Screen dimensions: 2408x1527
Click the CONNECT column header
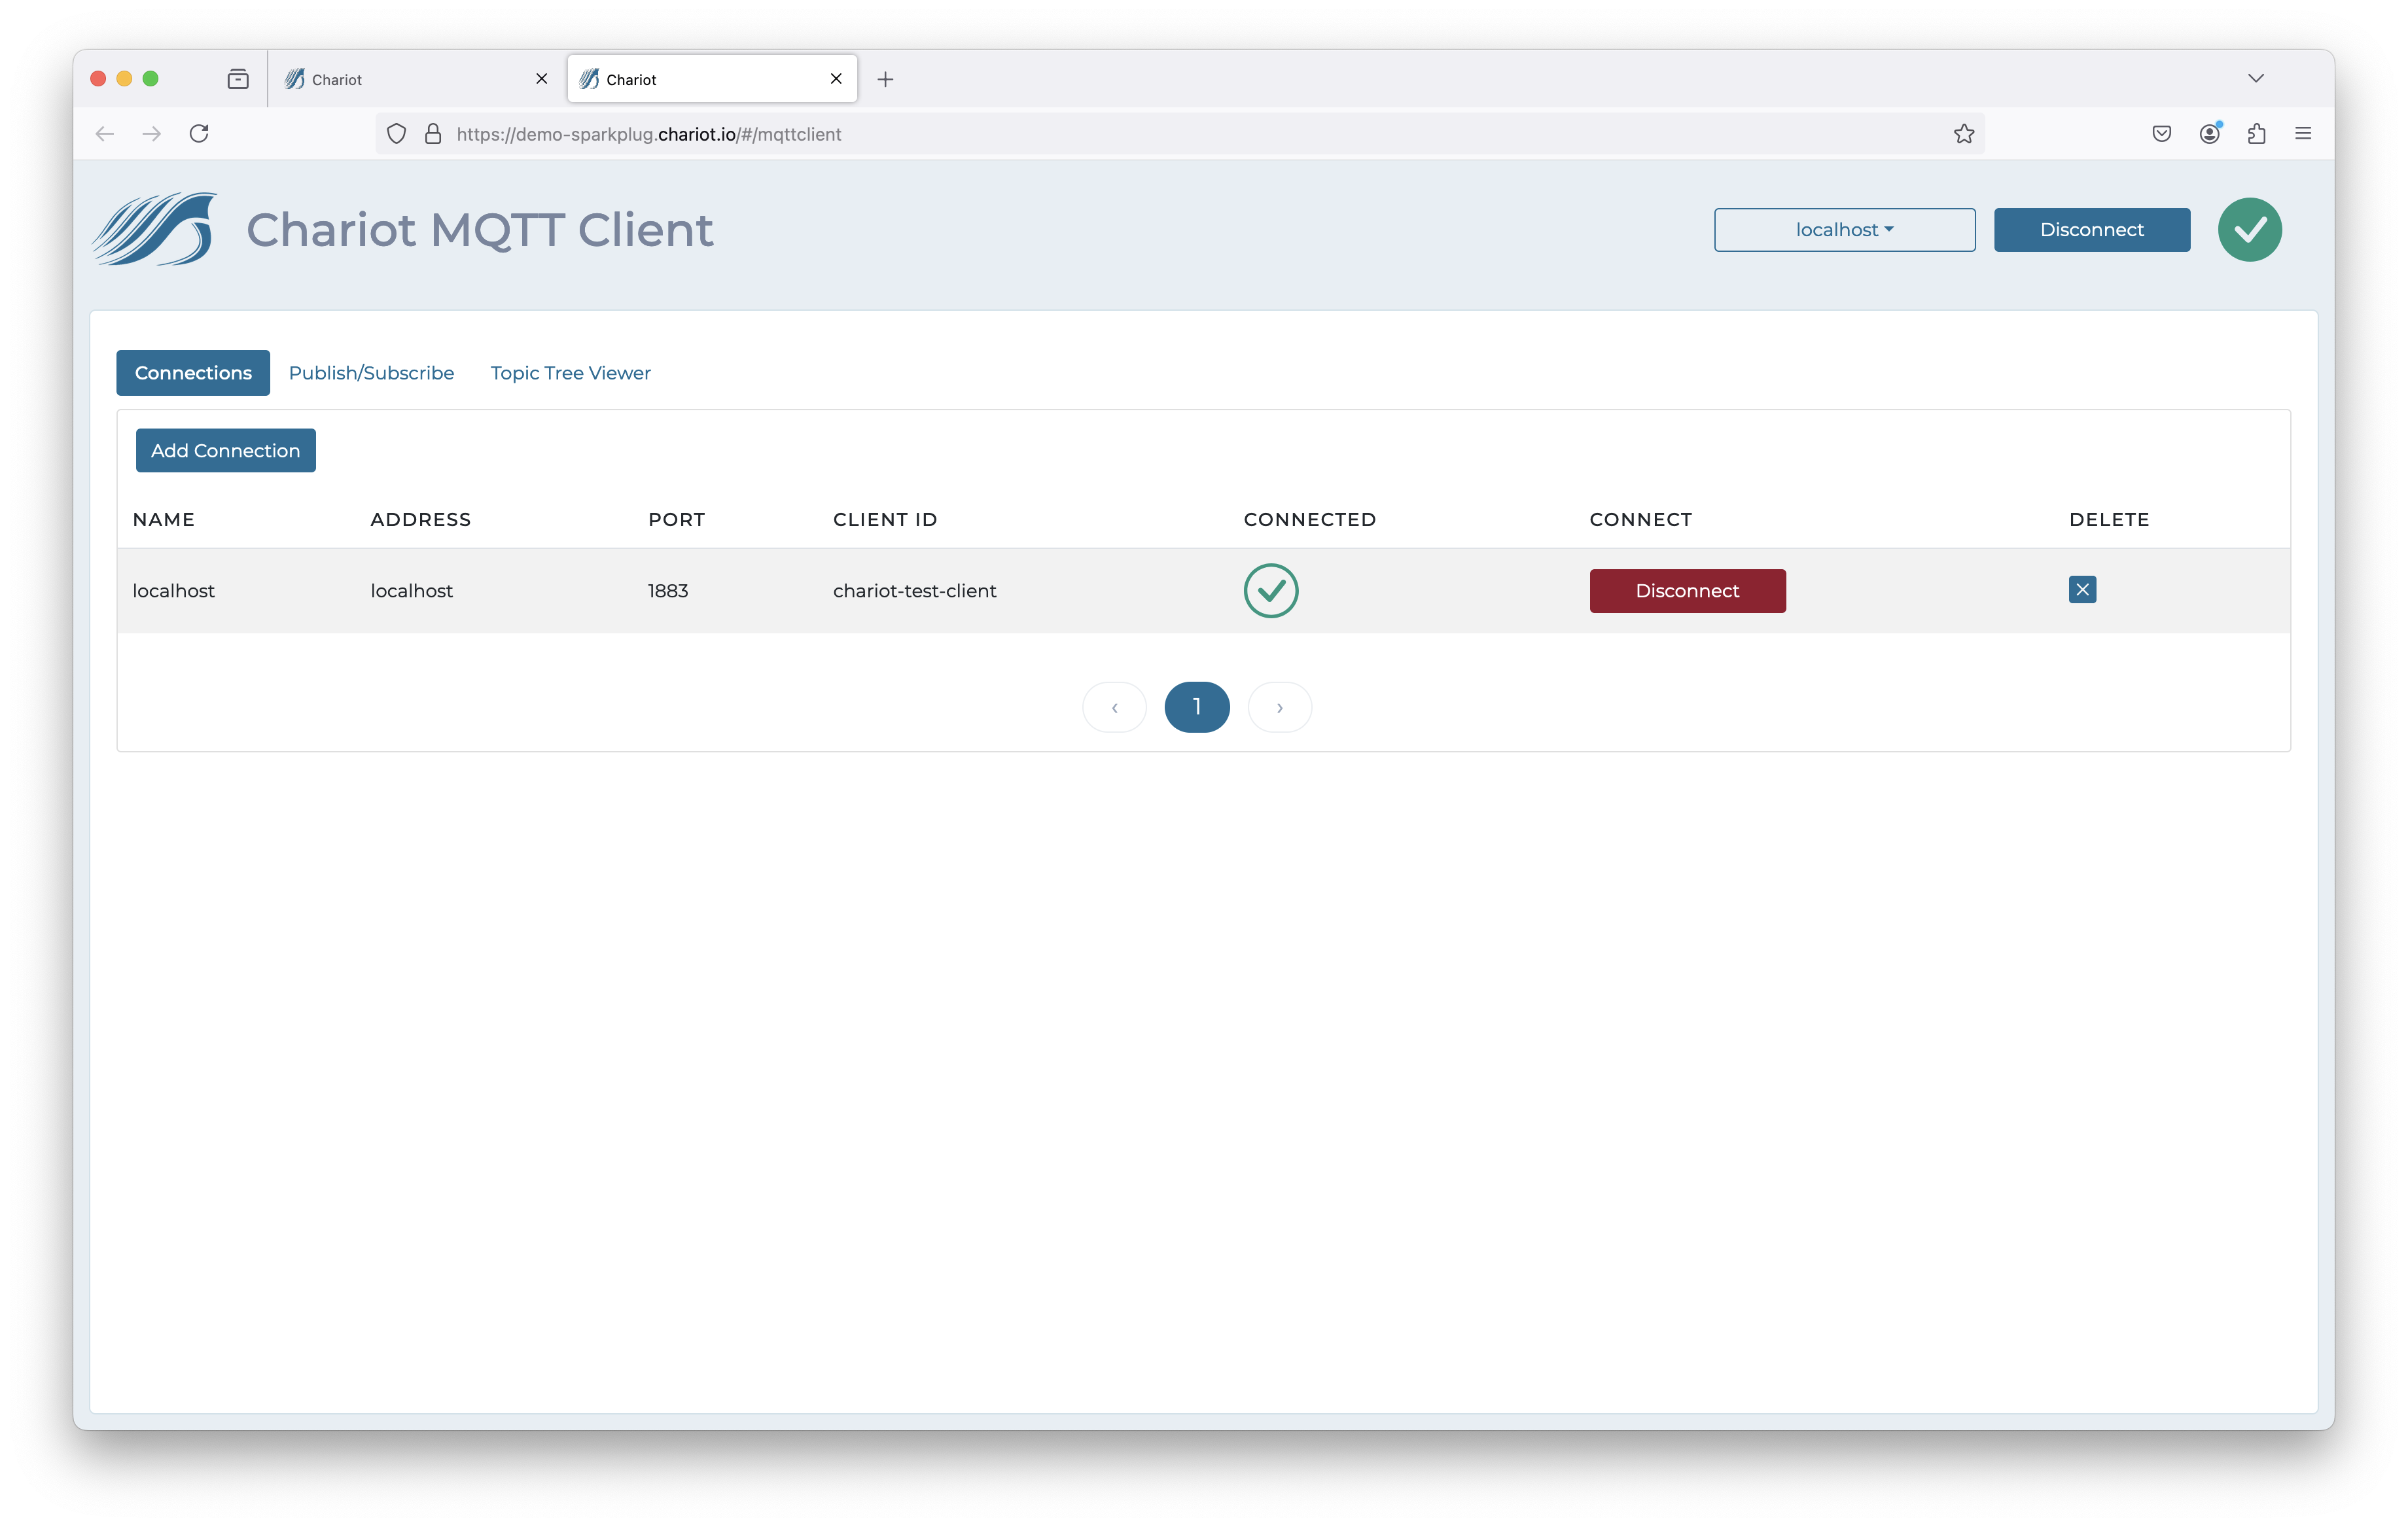coord(1641,520)
